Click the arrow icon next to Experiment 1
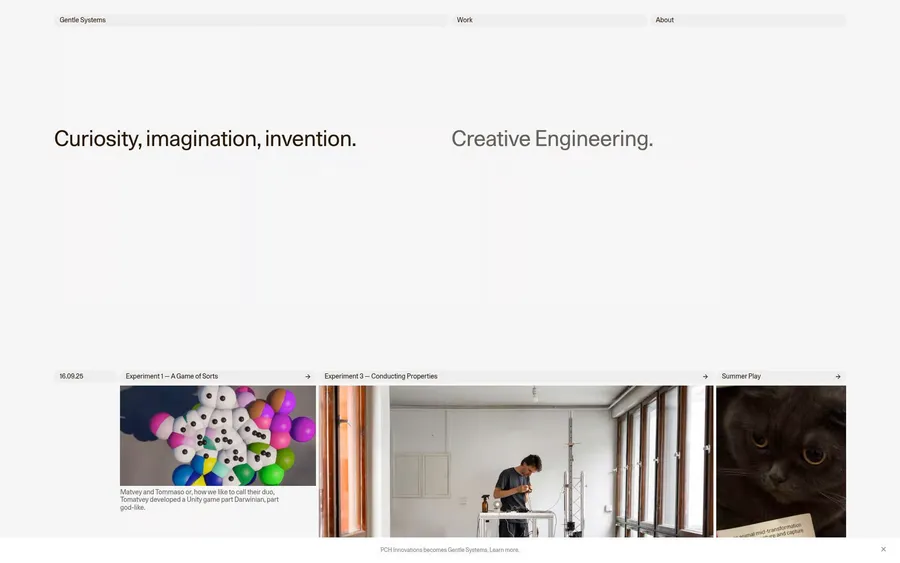Image resolution: width=900 pixels, height=563 pixels. [x=307, y=377]
